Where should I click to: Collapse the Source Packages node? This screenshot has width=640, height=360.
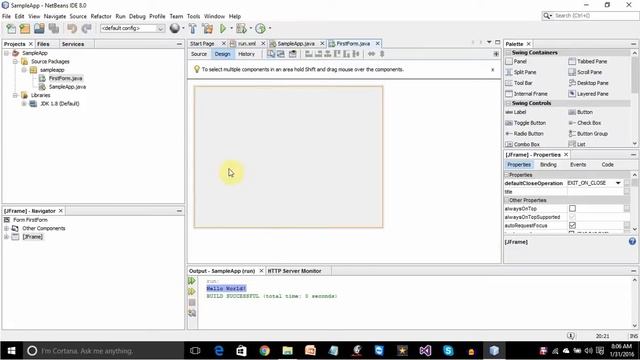(x=15, y=62)
